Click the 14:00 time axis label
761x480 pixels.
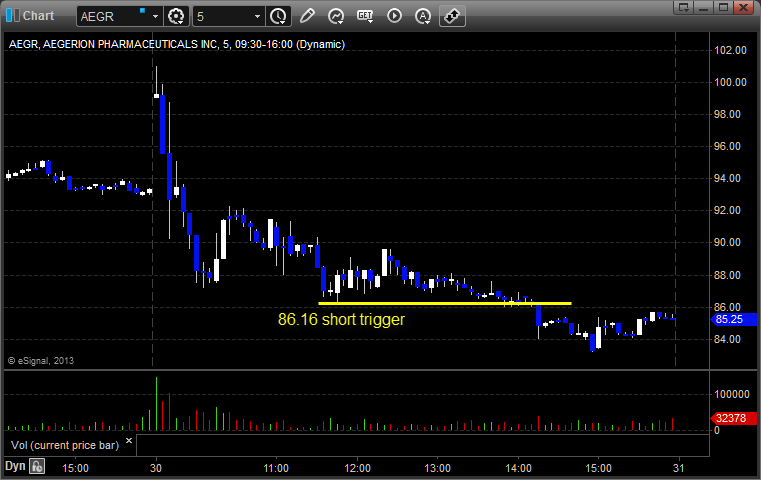[518, 468]
